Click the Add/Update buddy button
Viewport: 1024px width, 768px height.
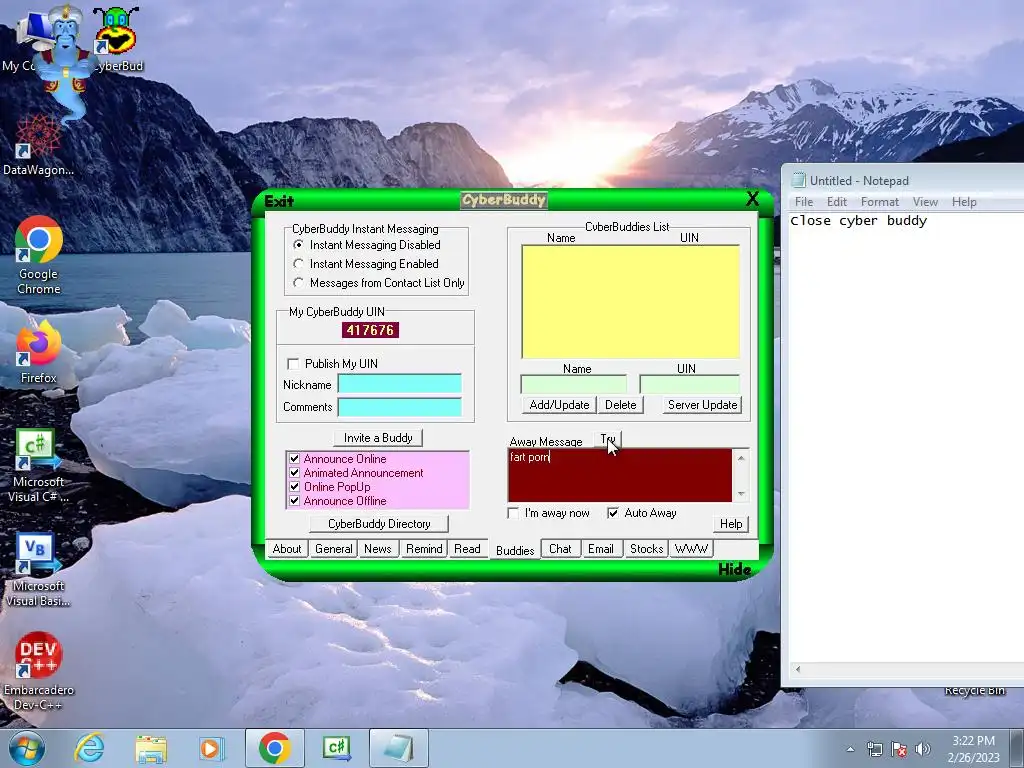pyautogui.click(x=559, y=405)
